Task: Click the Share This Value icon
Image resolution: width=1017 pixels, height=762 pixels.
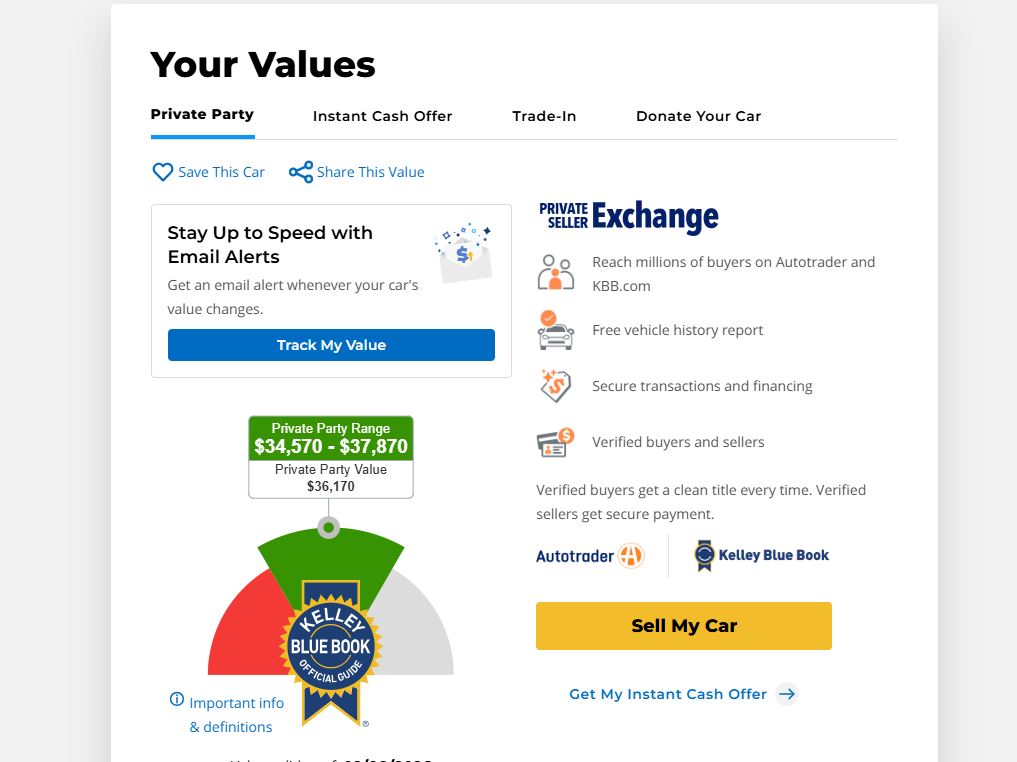Action: click(x=301, y=172)
